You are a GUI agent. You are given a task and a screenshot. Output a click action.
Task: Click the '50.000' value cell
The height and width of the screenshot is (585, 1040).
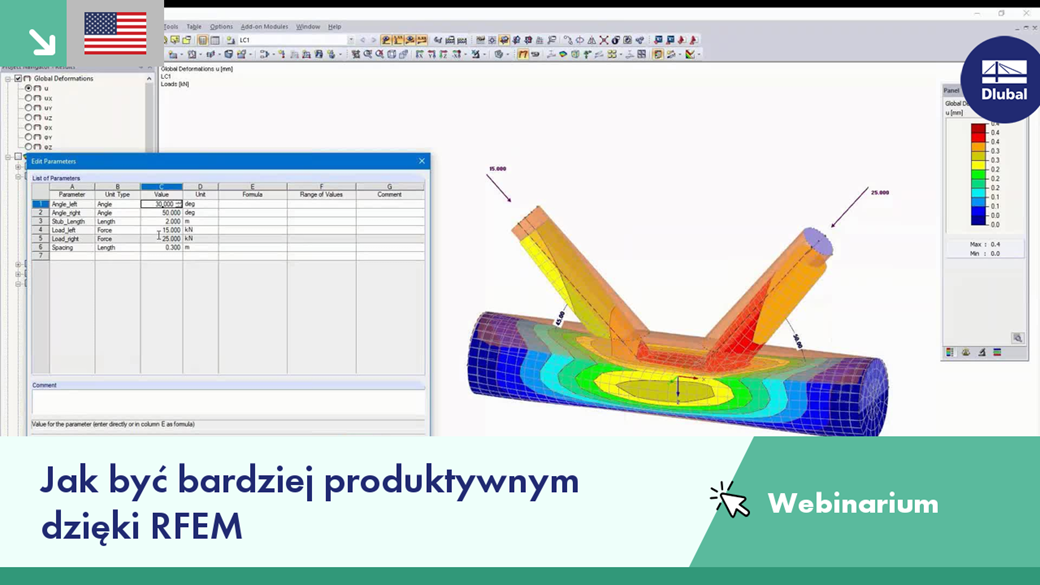161,213
